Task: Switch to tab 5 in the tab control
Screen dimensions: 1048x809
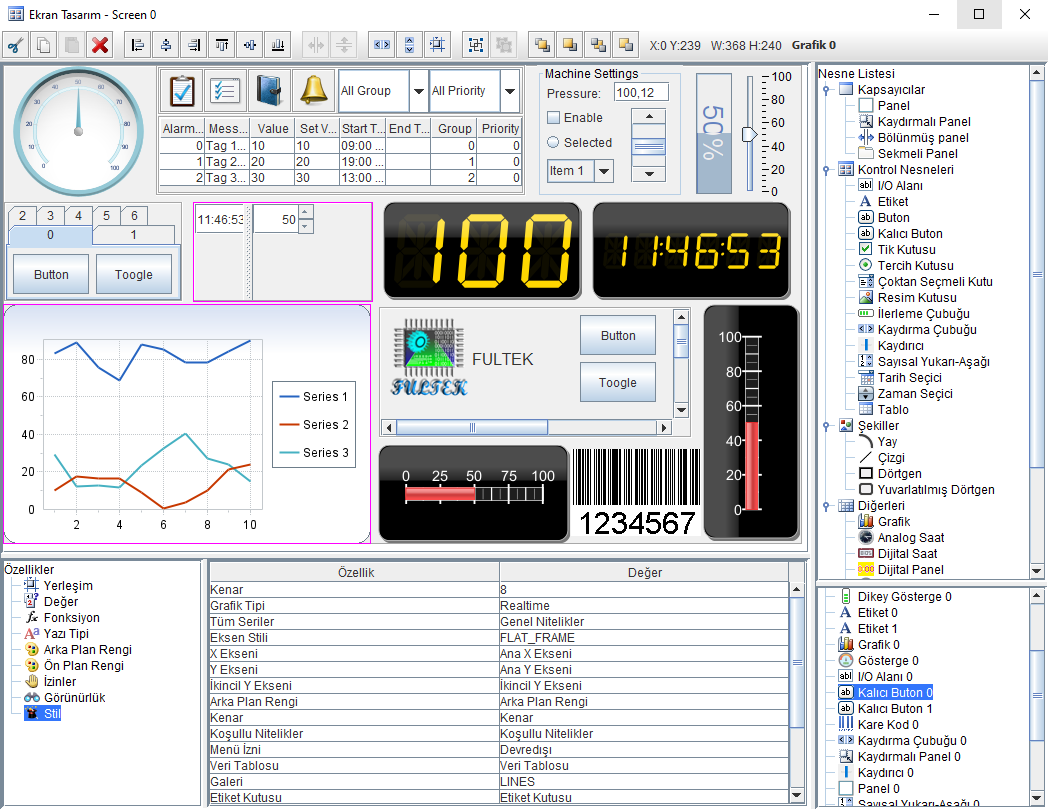Action: point(105,215)
